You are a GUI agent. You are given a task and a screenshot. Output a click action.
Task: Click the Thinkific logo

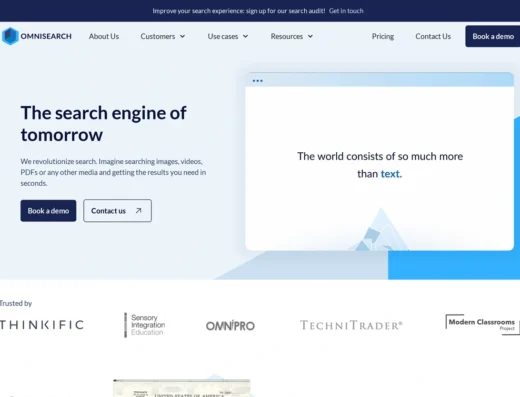(x=42, y=325)
